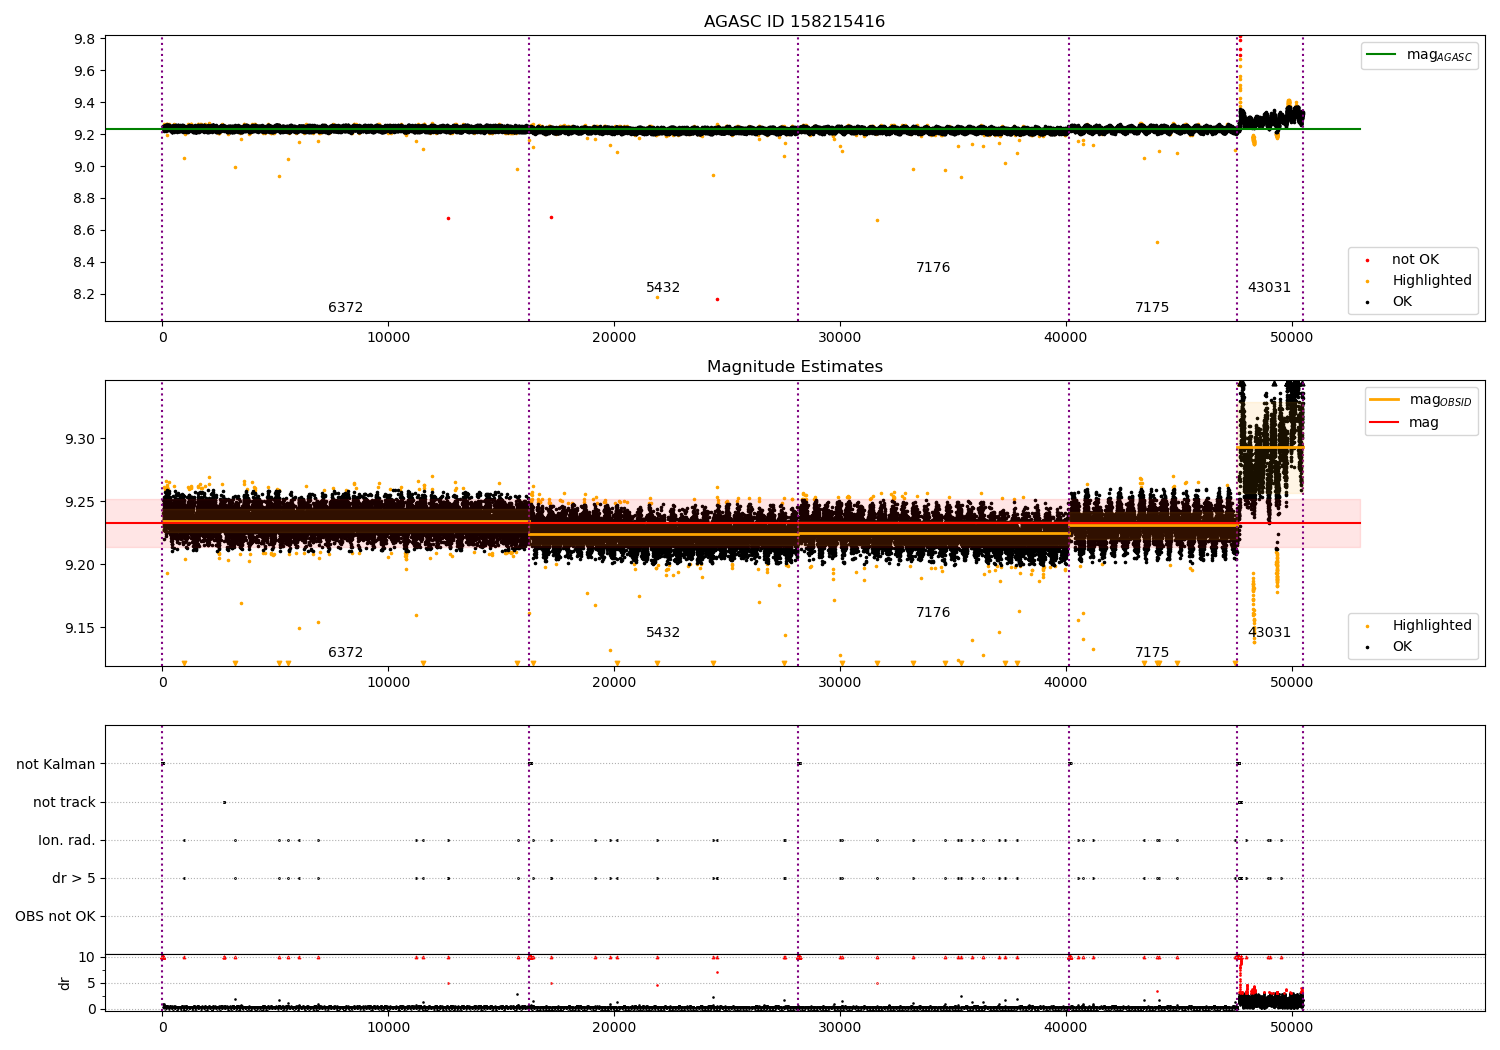Click obsid label 5432 in the top panel

tap(663, 288)
